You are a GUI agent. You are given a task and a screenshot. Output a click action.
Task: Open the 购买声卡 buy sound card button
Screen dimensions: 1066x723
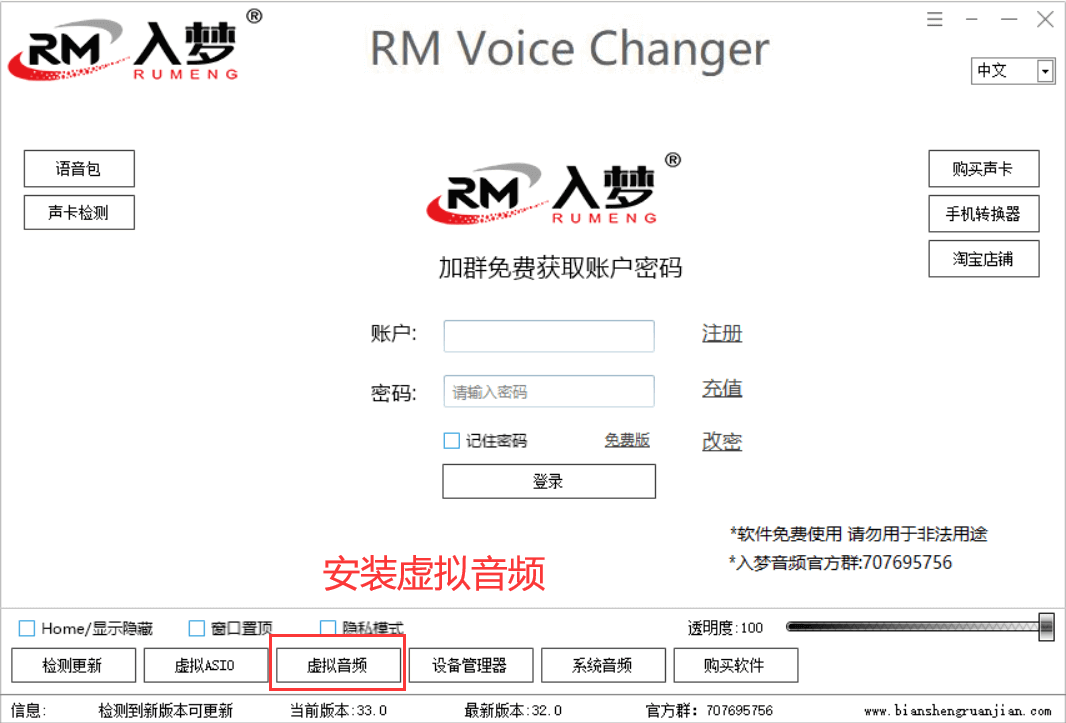(984, 169)
